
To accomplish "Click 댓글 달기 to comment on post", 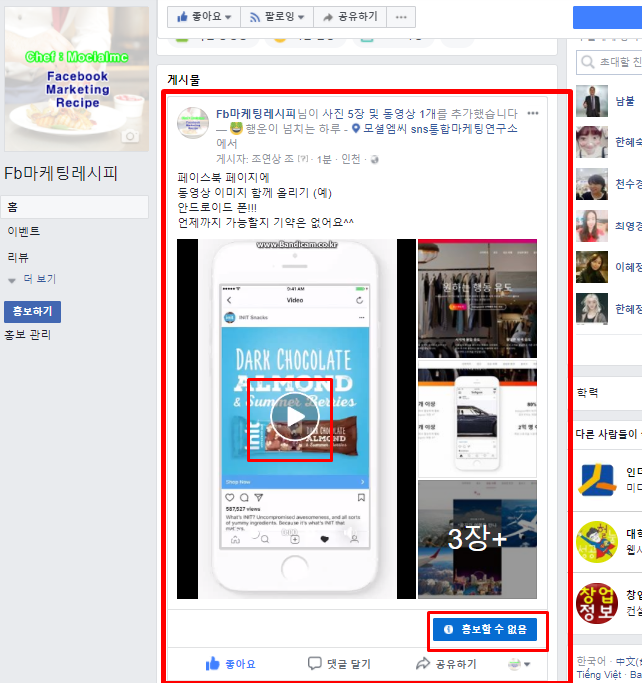I will tap(339, 664).
